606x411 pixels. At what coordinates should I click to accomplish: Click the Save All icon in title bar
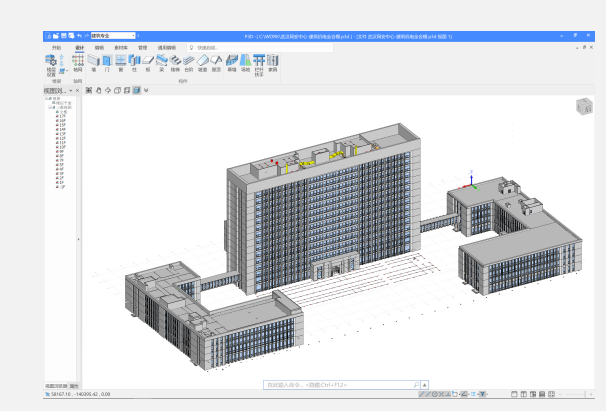71,36
